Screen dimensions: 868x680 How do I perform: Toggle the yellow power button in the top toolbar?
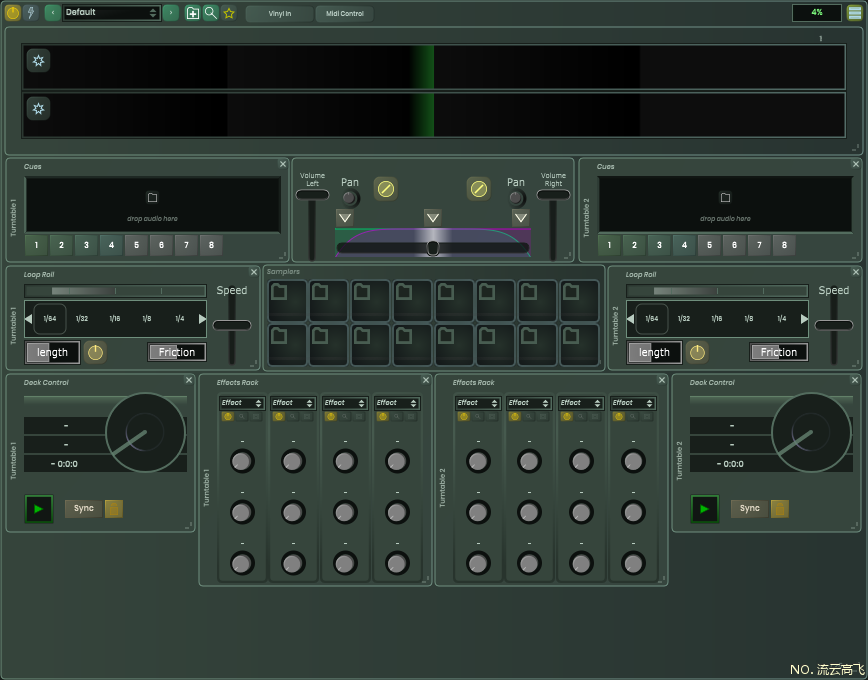click(x=13, y=13)
